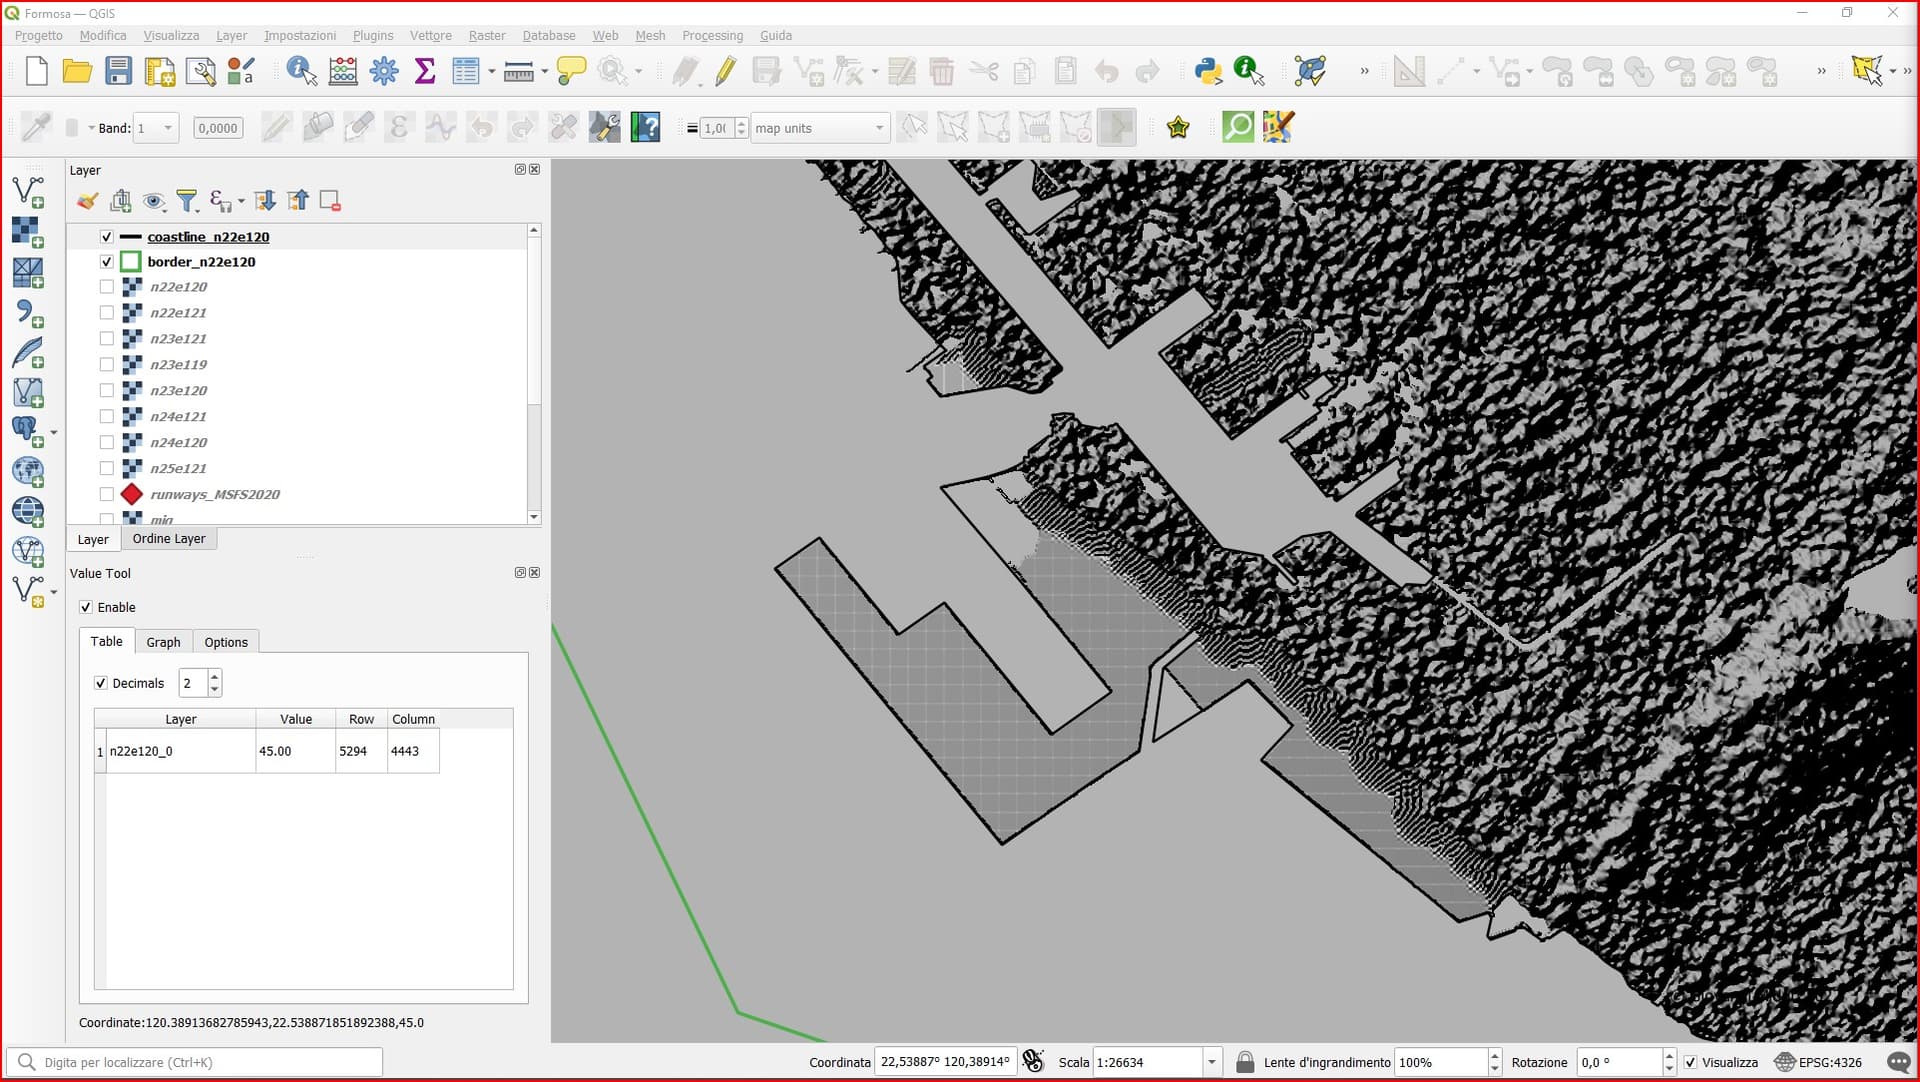Open the map units dropdown
The image size is (1920, 1082).
tap(878, 127)
